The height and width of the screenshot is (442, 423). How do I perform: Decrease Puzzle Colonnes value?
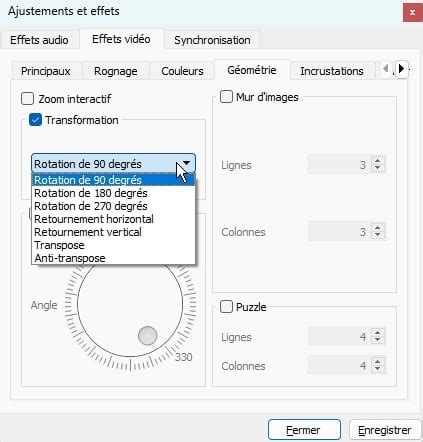click(377, 369)
